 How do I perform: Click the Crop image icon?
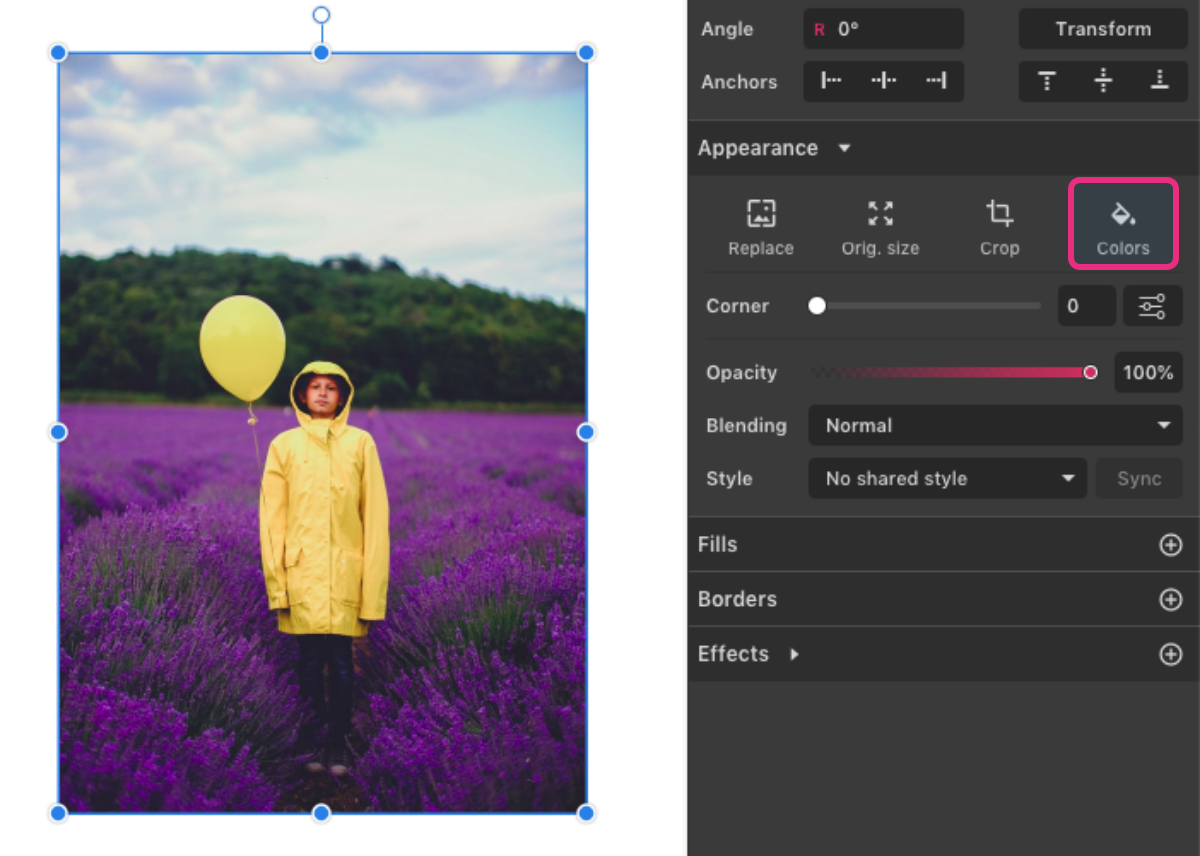pos(999,224)
